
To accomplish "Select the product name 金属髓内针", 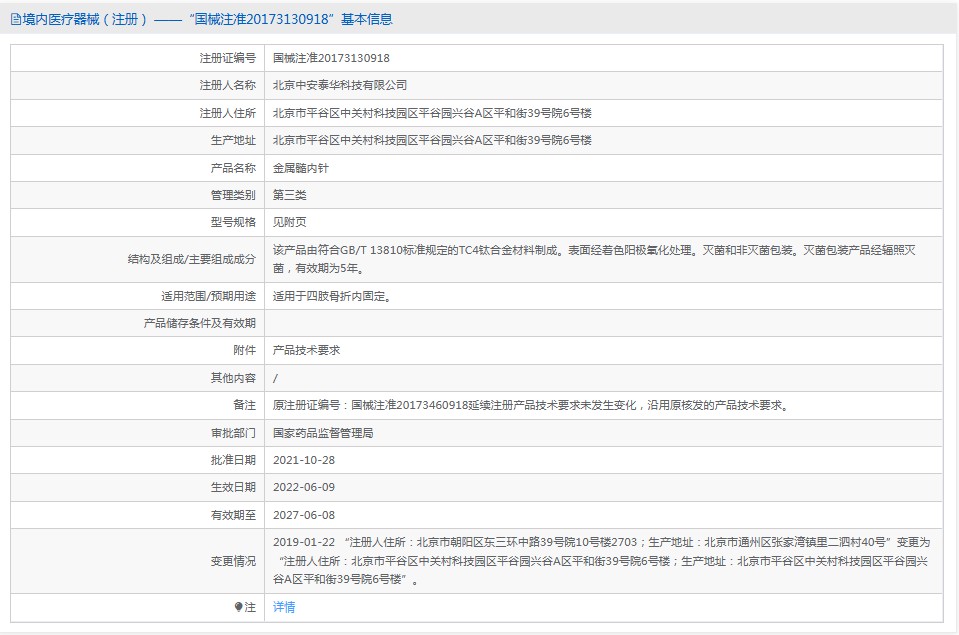I will pyautogui.click(x=301, y=168).
